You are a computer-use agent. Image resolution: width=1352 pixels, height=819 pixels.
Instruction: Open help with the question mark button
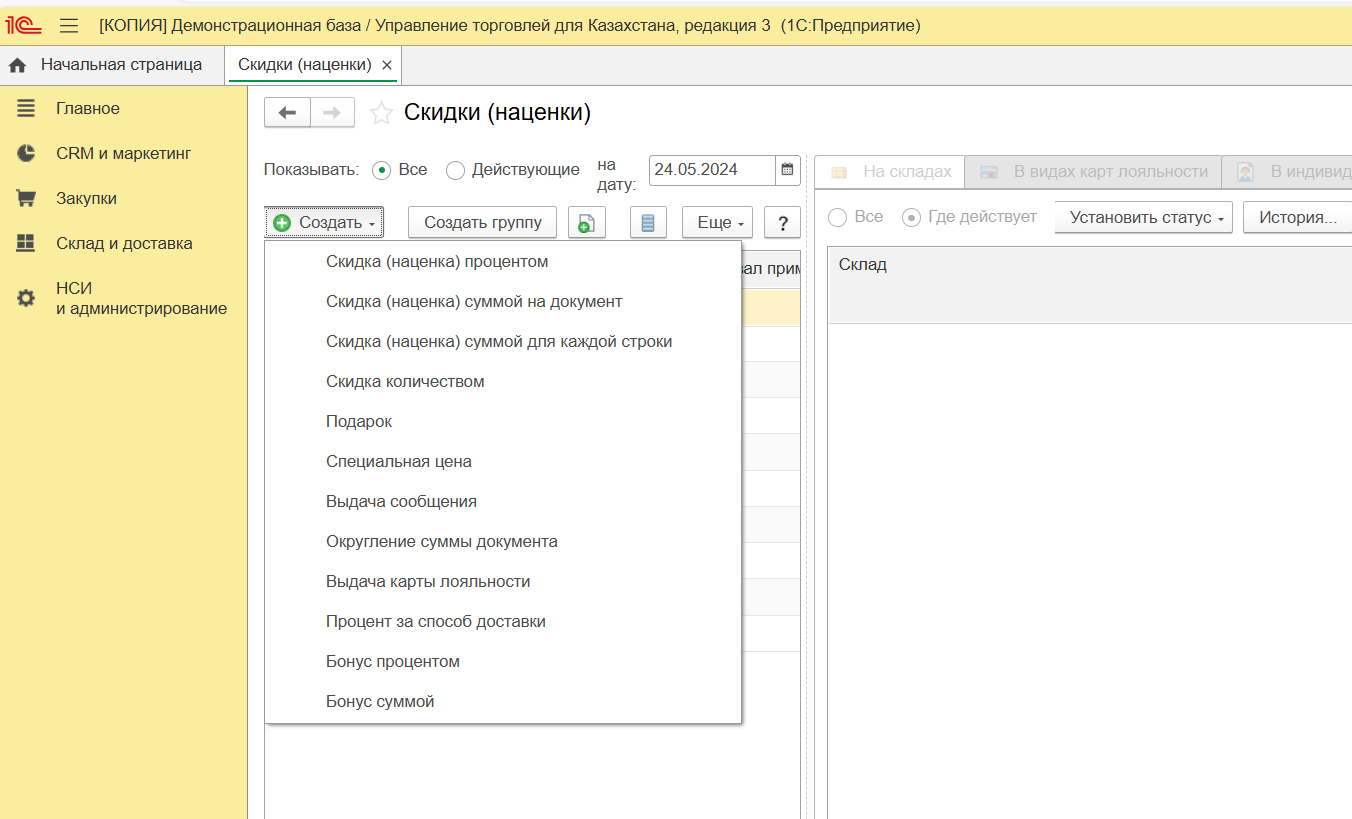(782, 222)
